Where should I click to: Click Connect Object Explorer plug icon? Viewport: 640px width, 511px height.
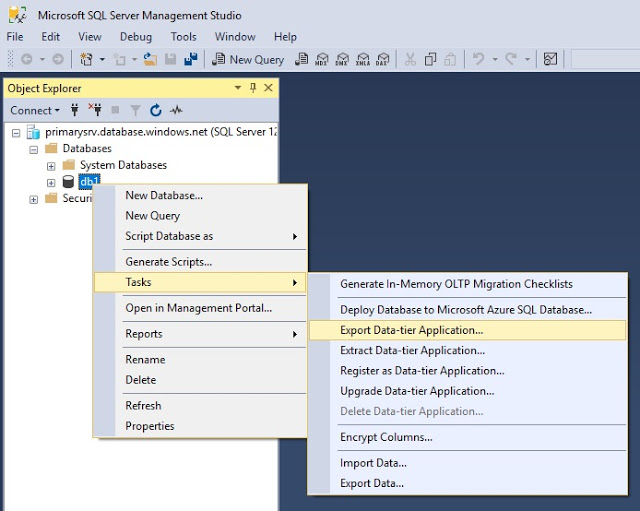tap(75, 110)
